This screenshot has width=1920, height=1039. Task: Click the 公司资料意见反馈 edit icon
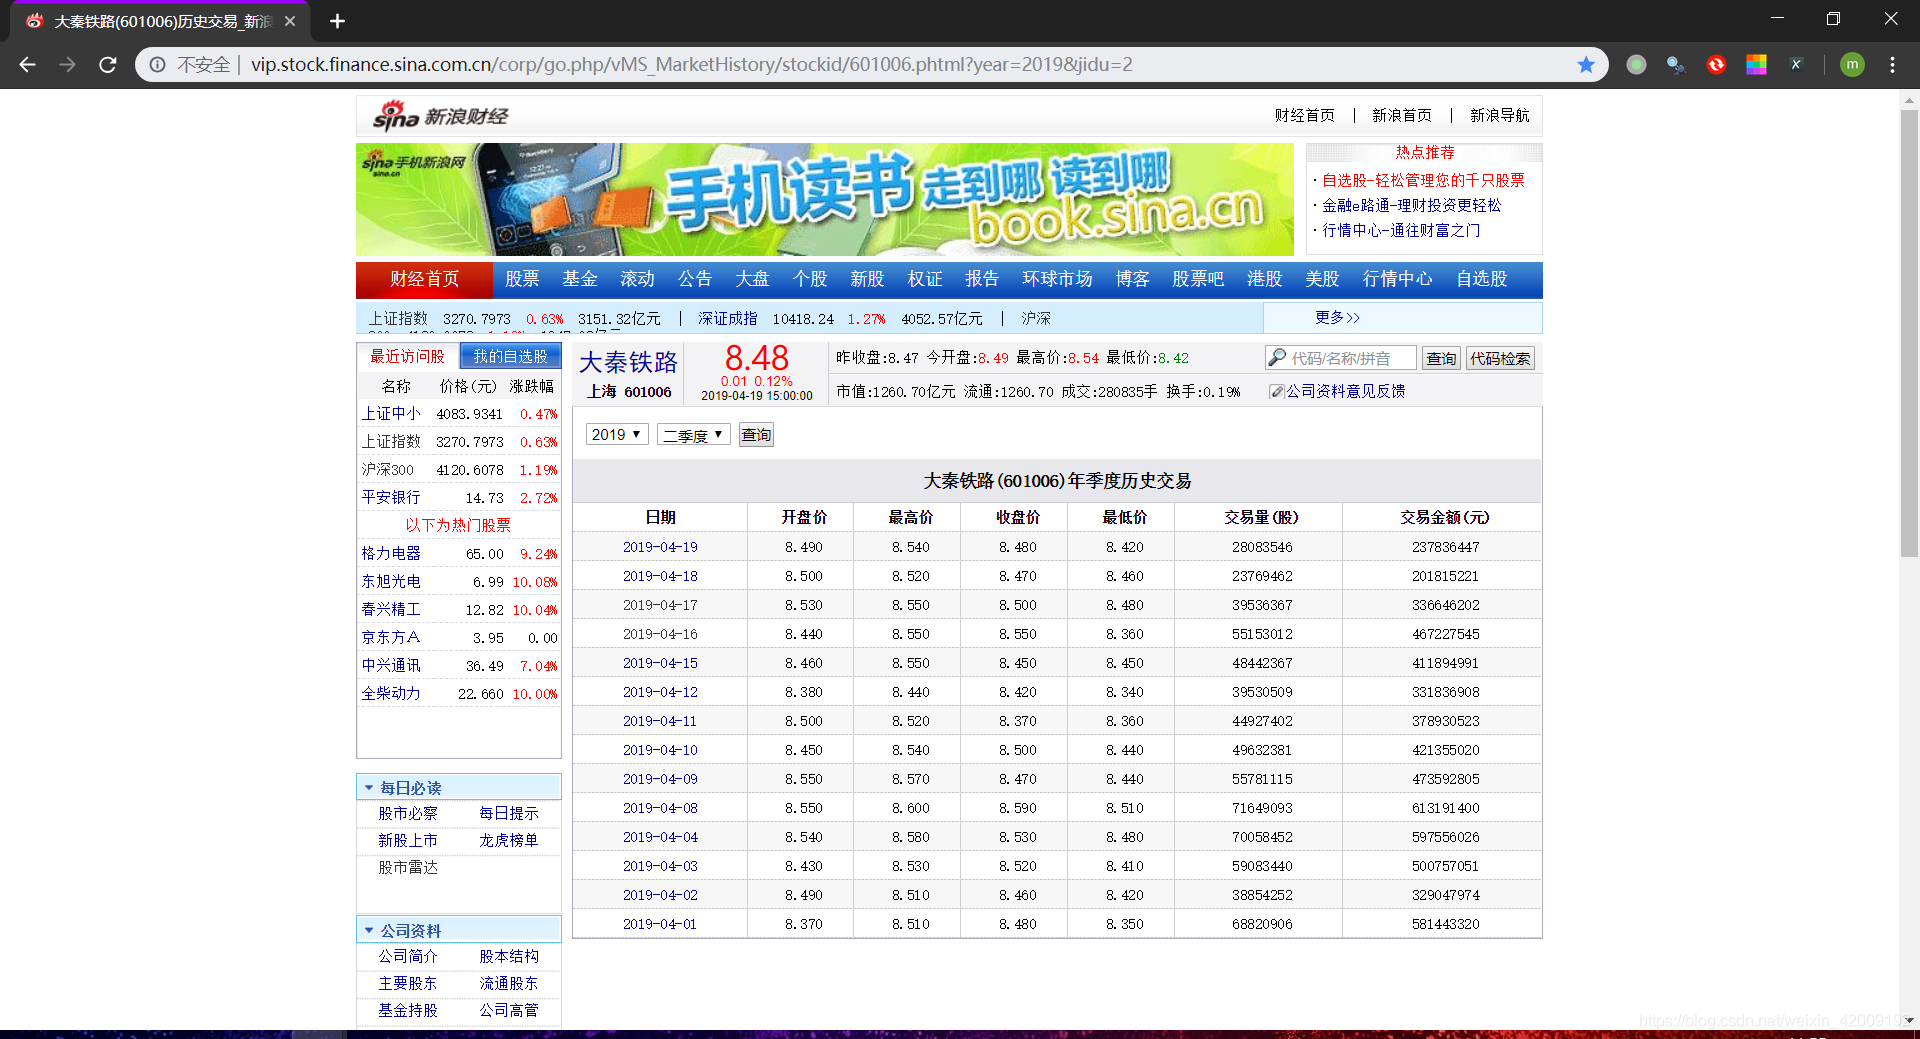point(1276,392)
